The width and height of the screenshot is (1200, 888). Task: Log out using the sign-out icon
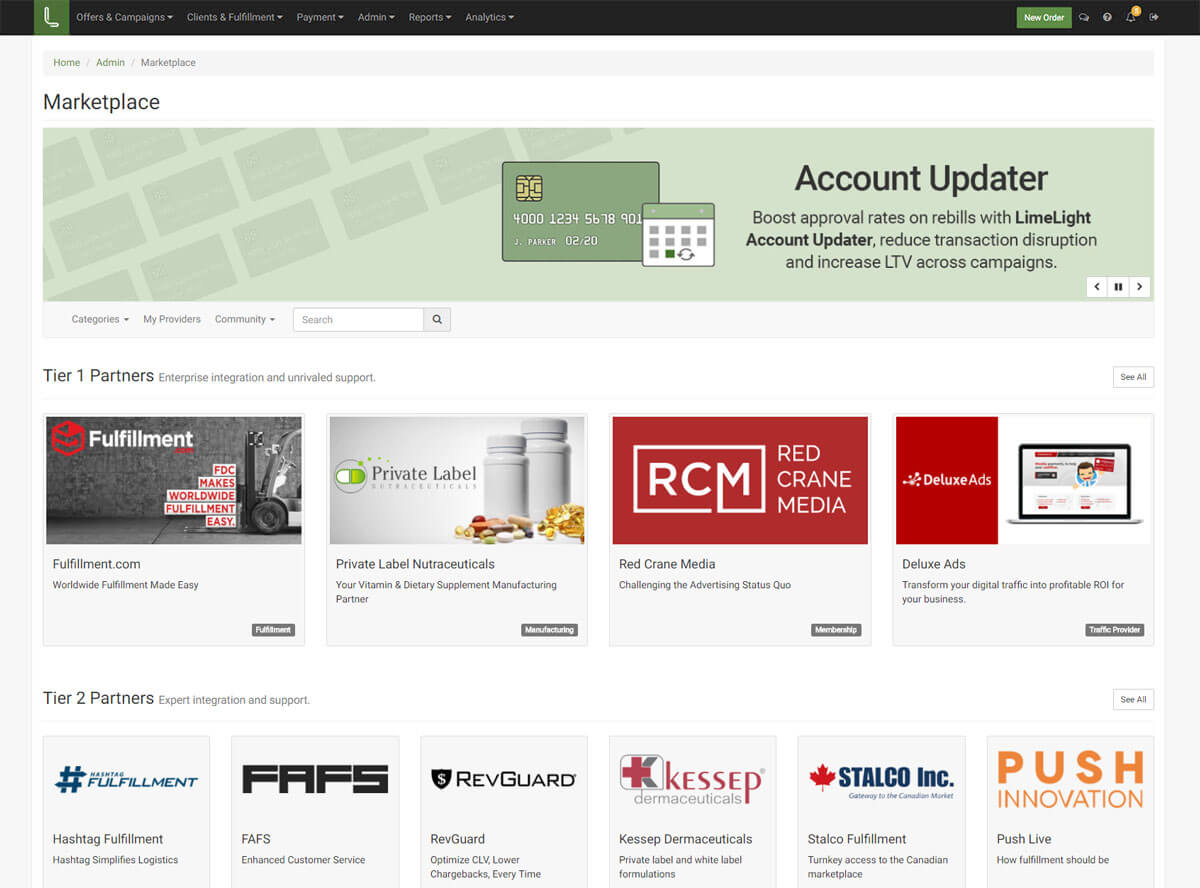pyautogui.click(x=1154, y=17)
